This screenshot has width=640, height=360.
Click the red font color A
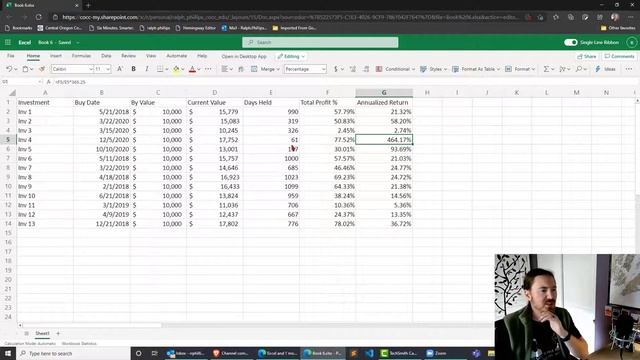click(x=192, y=69)
